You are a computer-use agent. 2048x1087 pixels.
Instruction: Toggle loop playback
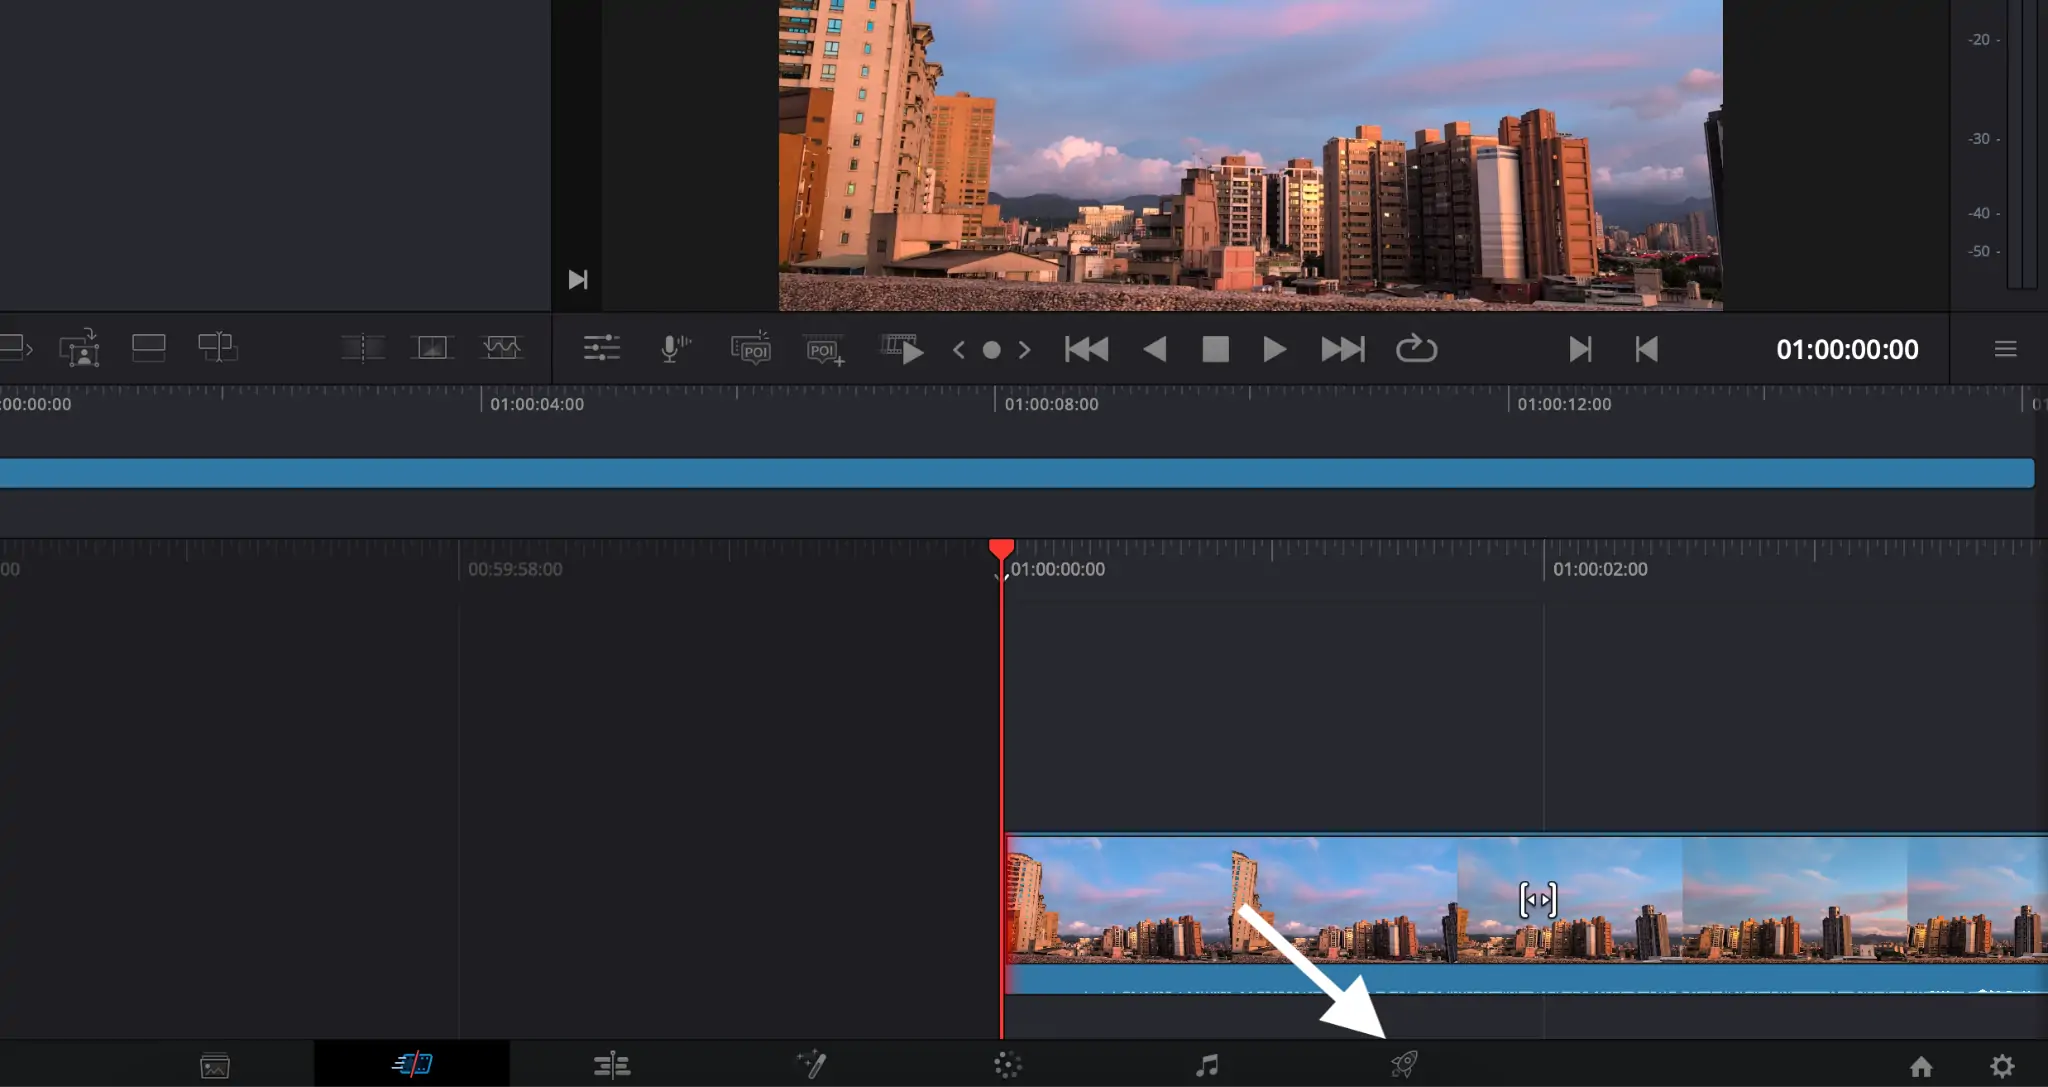coord(1416,349)
